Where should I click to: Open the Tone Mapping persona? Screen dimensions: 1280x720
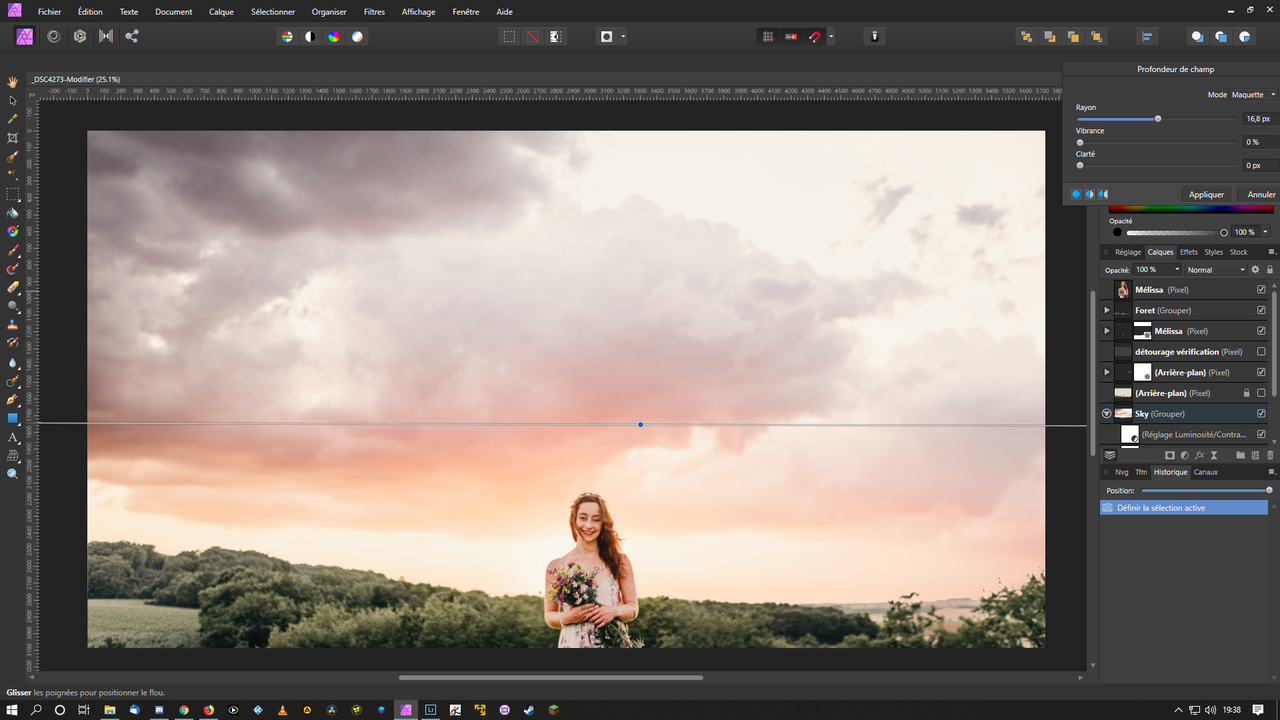(x=106, y=36)
